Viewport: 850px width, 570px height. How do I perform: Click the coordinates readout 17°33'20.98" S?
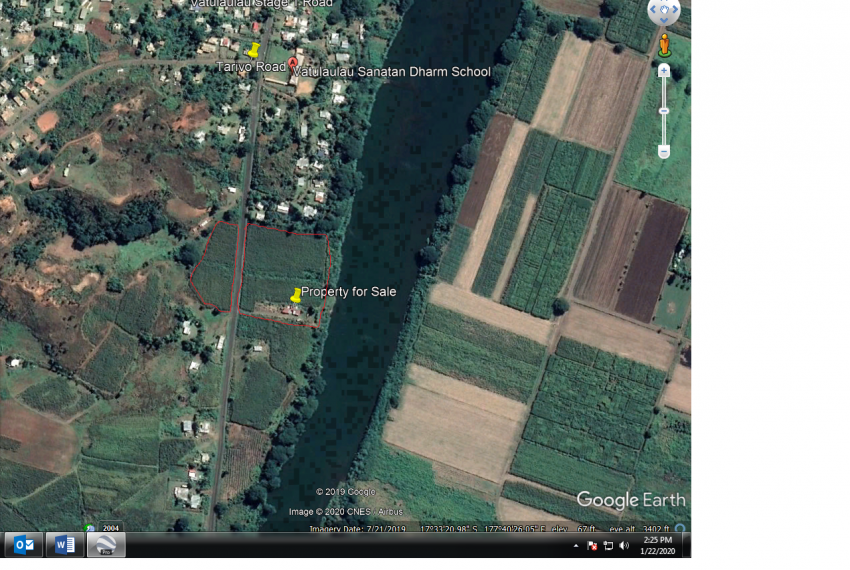pyautogui.click(x=449, y=529)
